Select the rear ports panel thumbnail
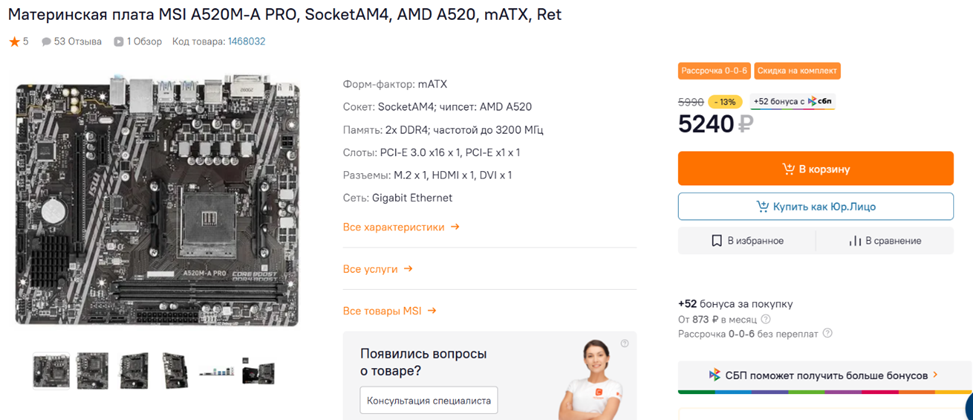973x420 pixels. pos(217,371)
